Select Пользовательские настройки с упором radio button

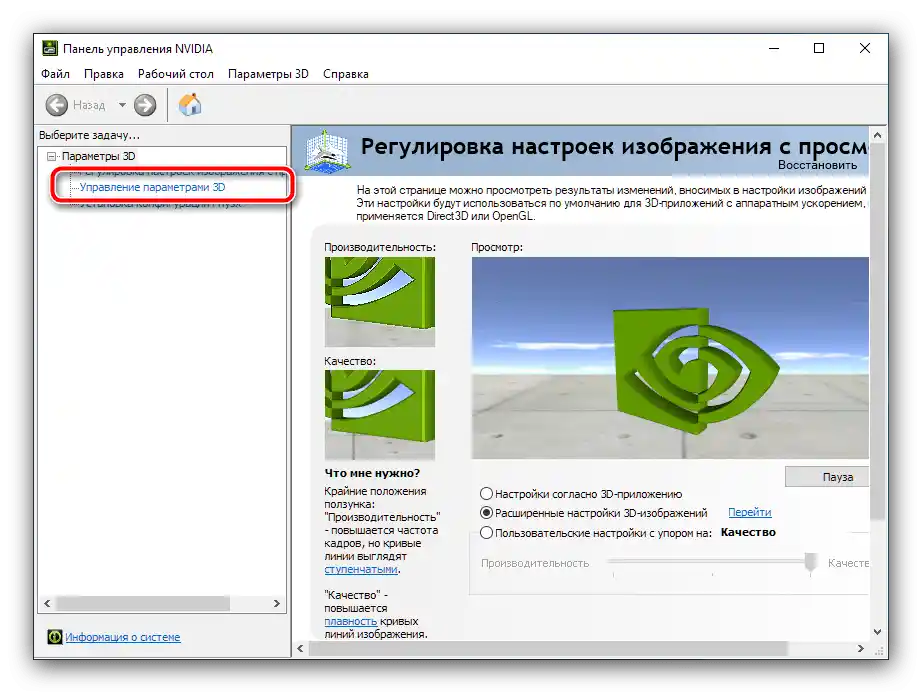coord(486,533)
